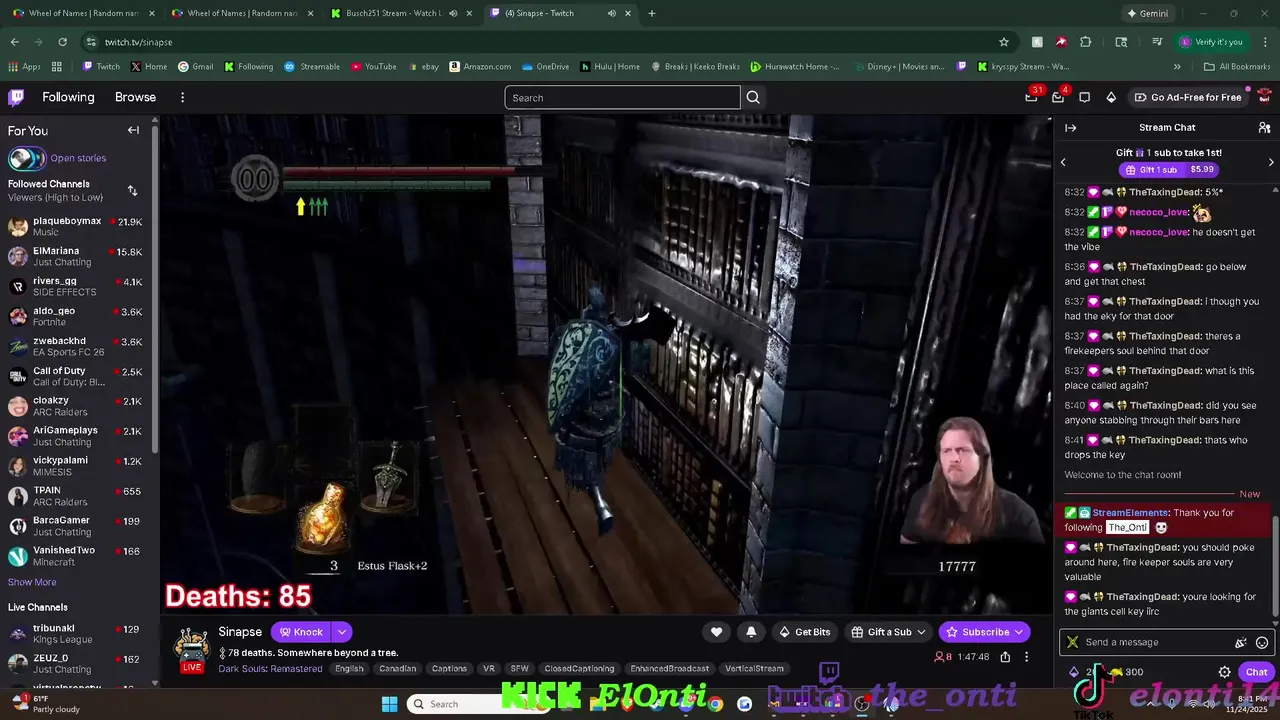This screenshot has height=720, width=1280.
Task: Open Chrome extensions puzzle icon
Action: point(1086,42)
